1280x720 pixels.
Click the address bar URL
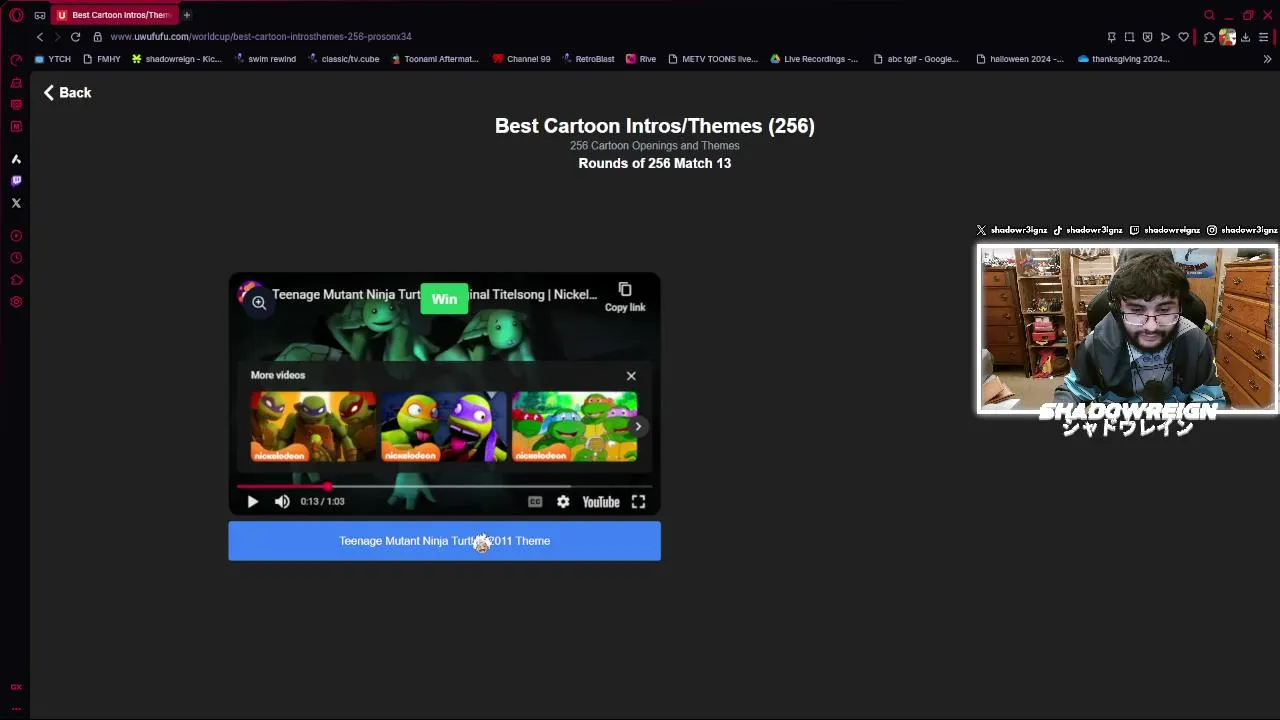(261, 37)
